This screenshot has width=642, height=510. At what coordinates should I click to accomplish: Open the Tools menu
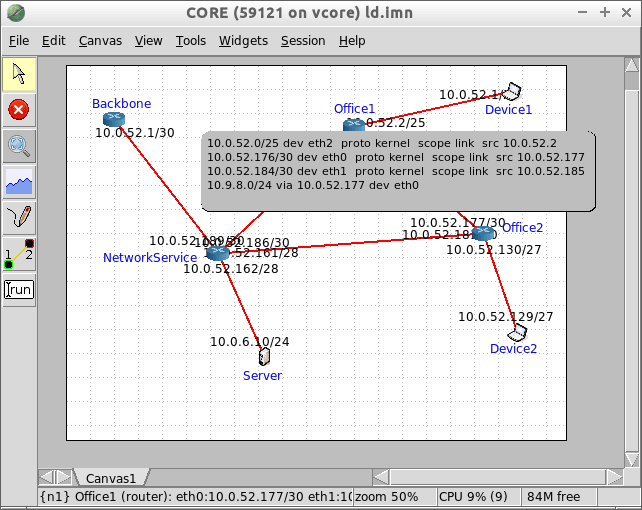pos(191,41)
